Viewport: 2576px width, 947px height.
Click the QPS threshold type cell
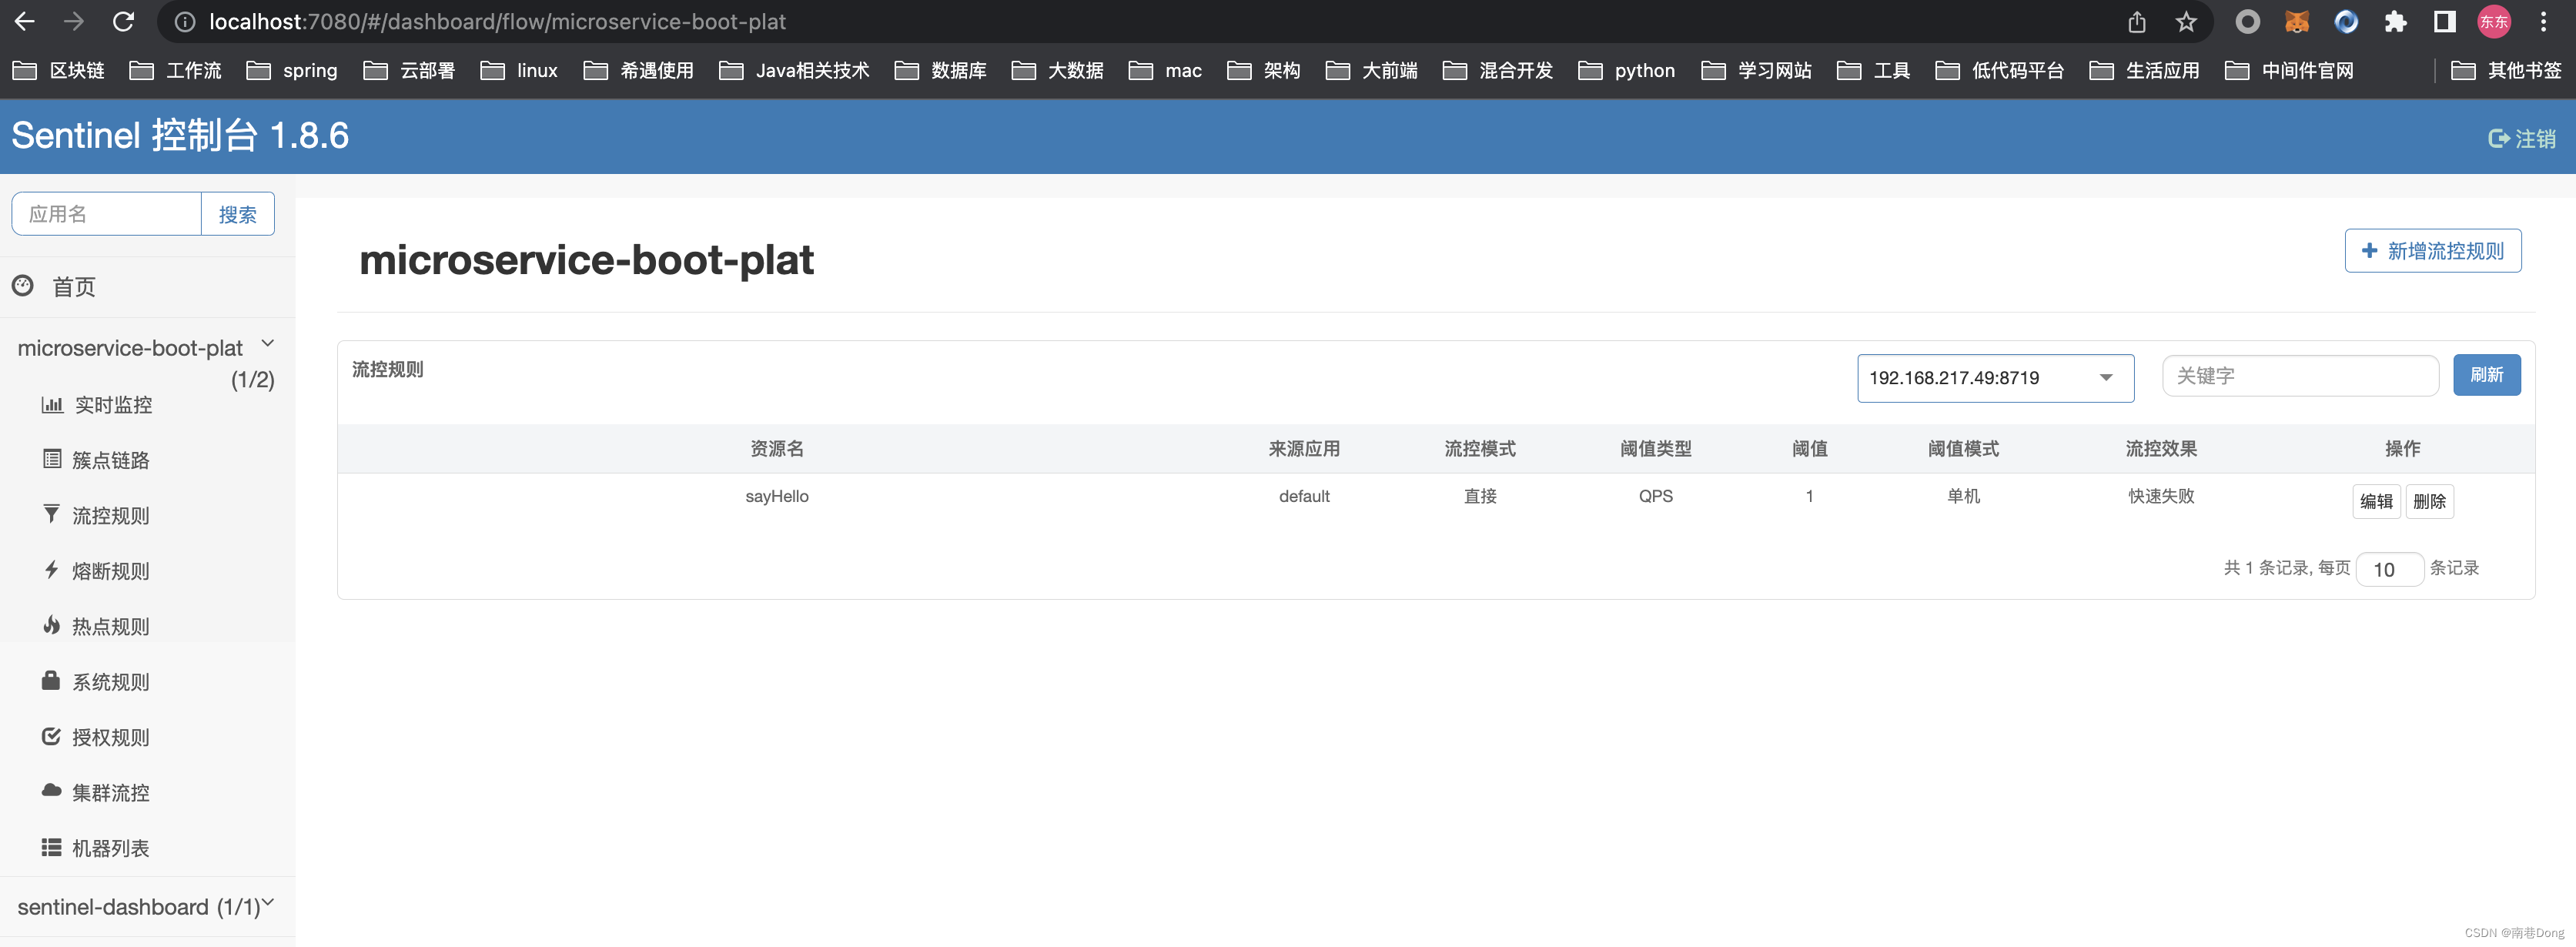coord(1656,496)
